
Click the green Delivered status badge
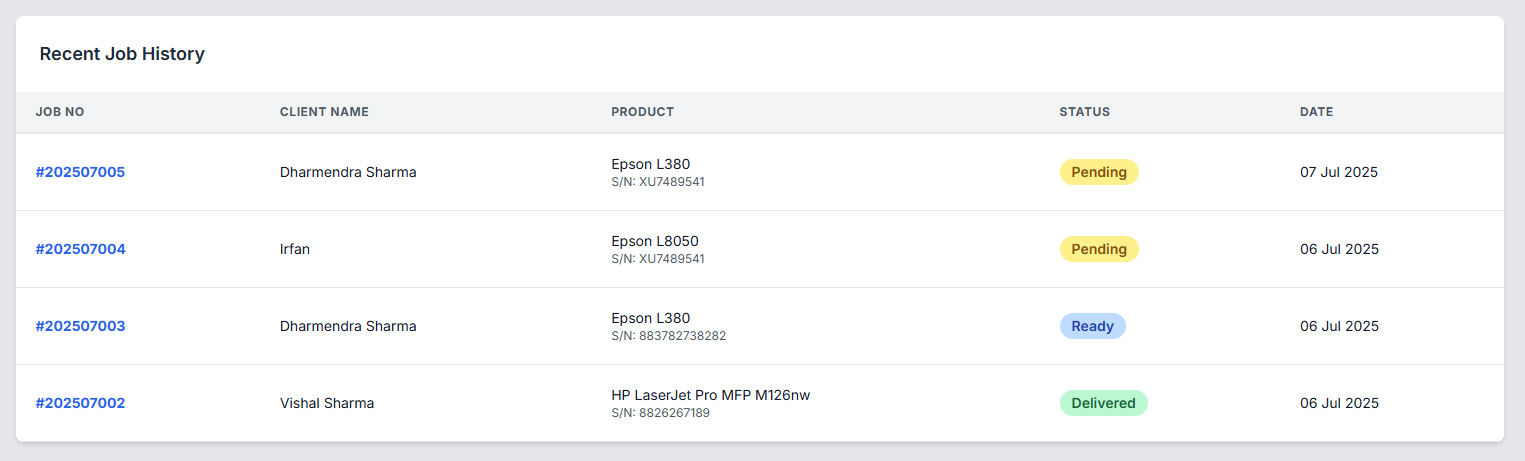[1103, 403]
